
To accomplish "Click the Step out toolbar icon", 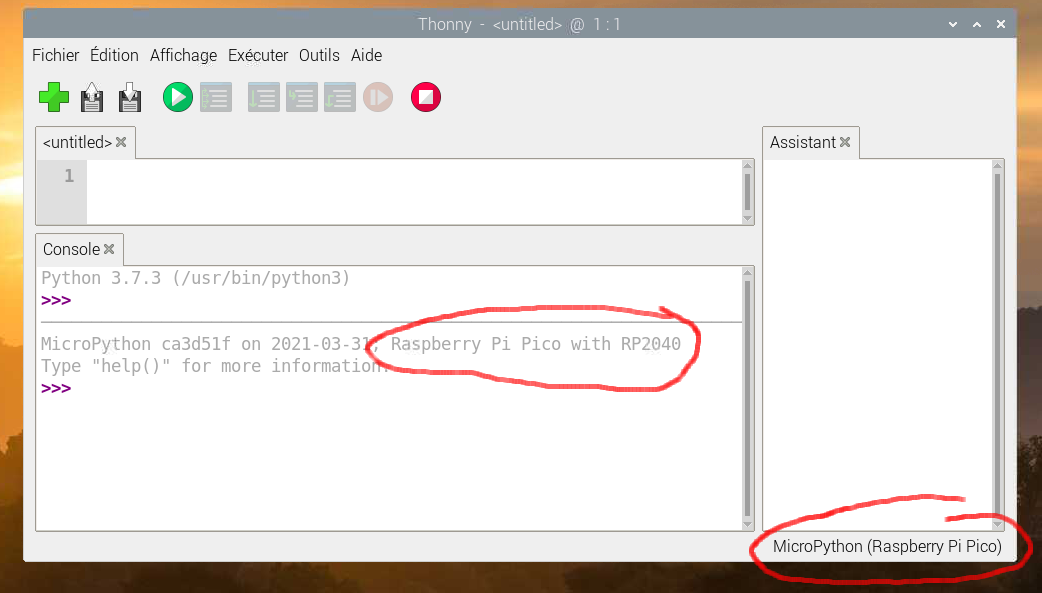I will [x=340, y=97].
